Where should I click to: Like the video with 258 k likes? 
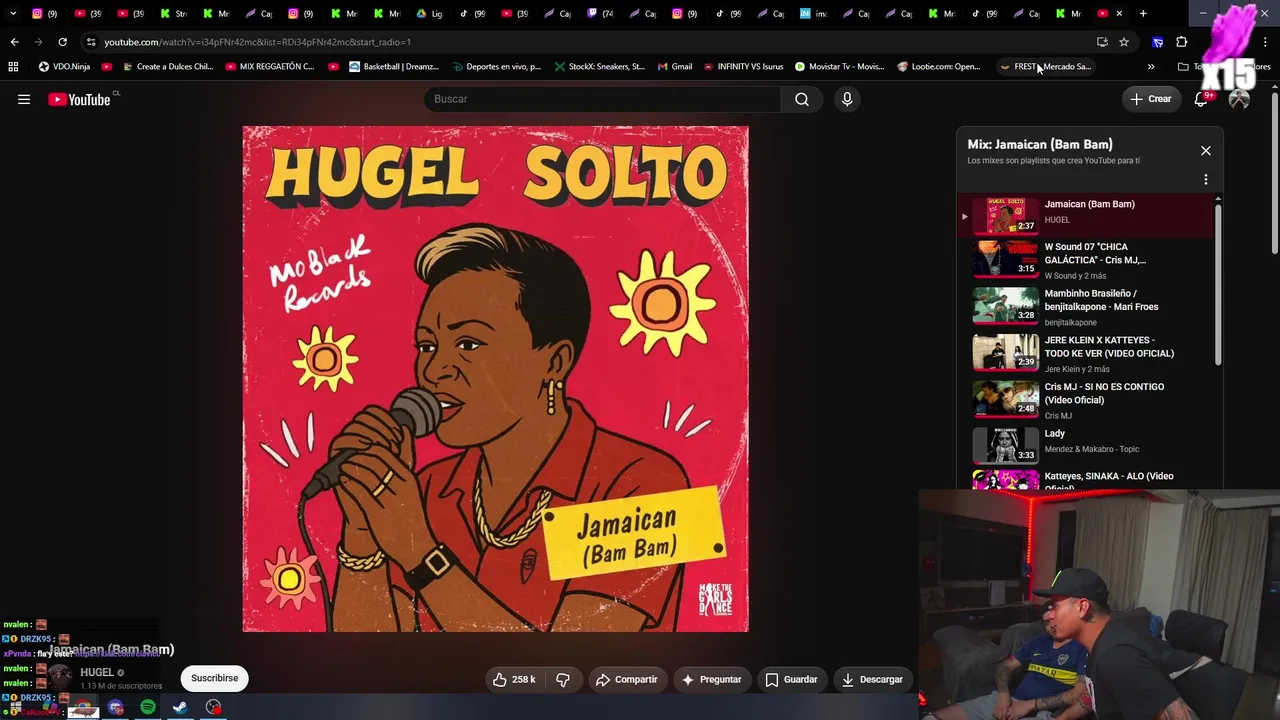[514, 679]
